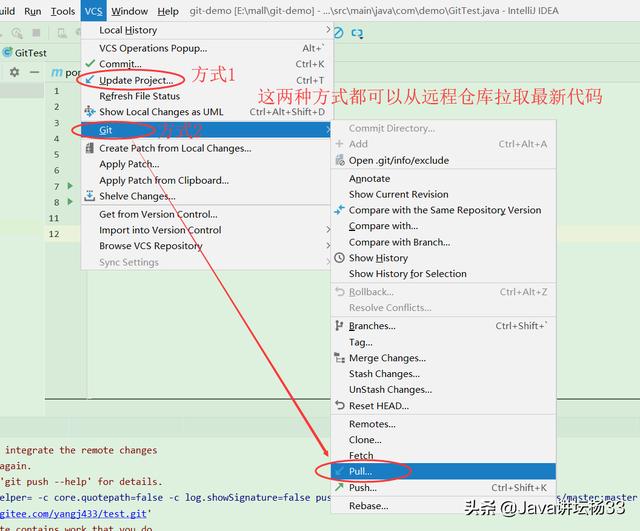Click the settings gear icon
The width and height of the screenshot is (640, 531).
pos(14,72)
